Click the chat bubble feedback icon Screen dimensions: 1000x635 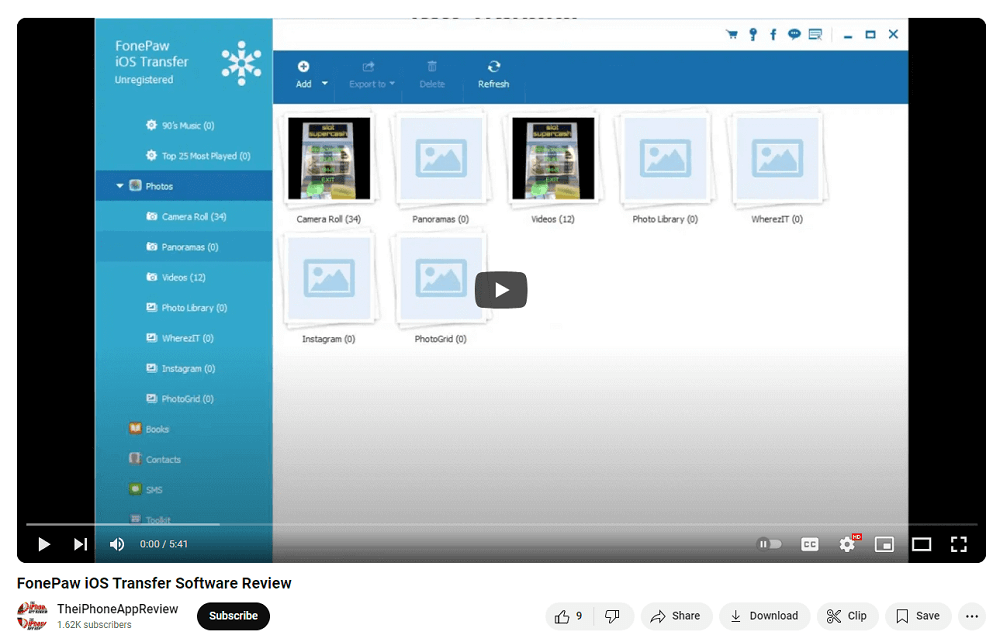pyautogui.click(x=794, y=34)
